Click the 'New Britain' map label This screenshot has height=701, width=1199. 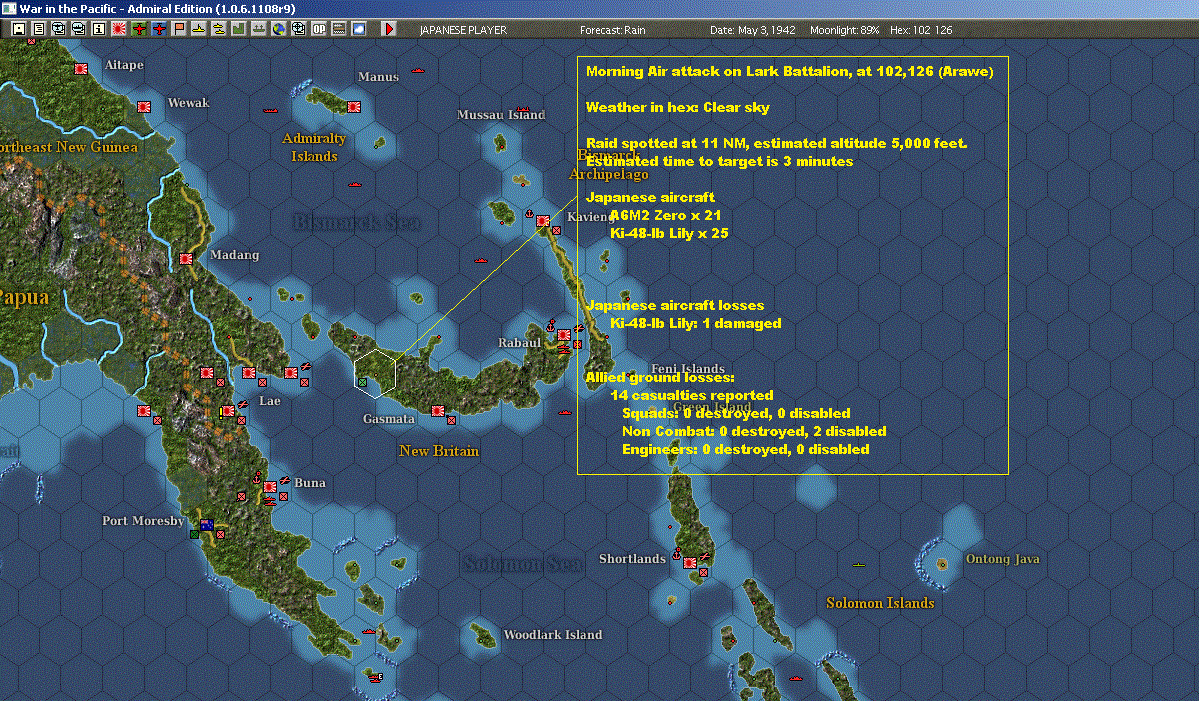(439, 451)
